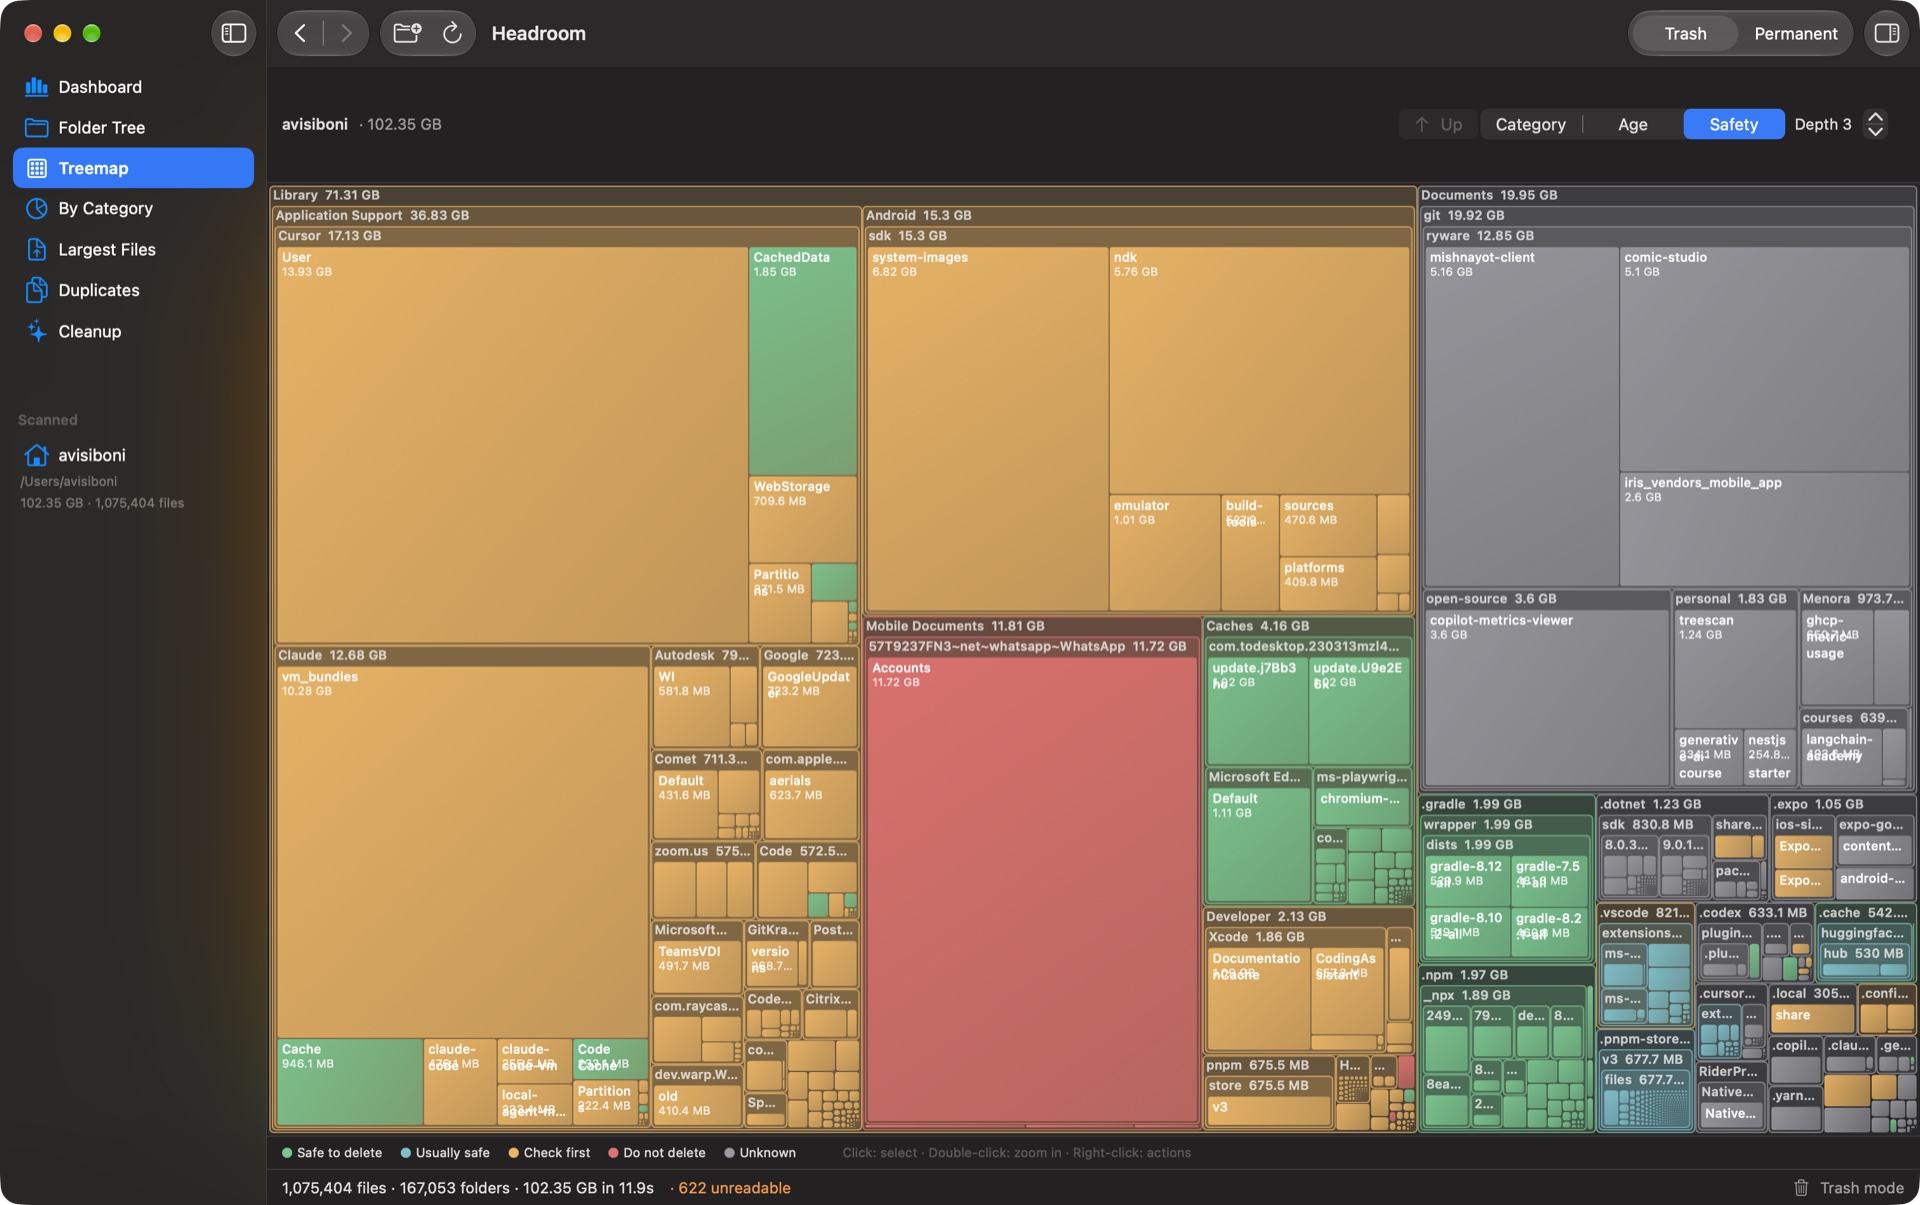1920x1205 pixels.
Task: Adjust the Depth 3 stepper
Action: click(x=1876, y=124)
